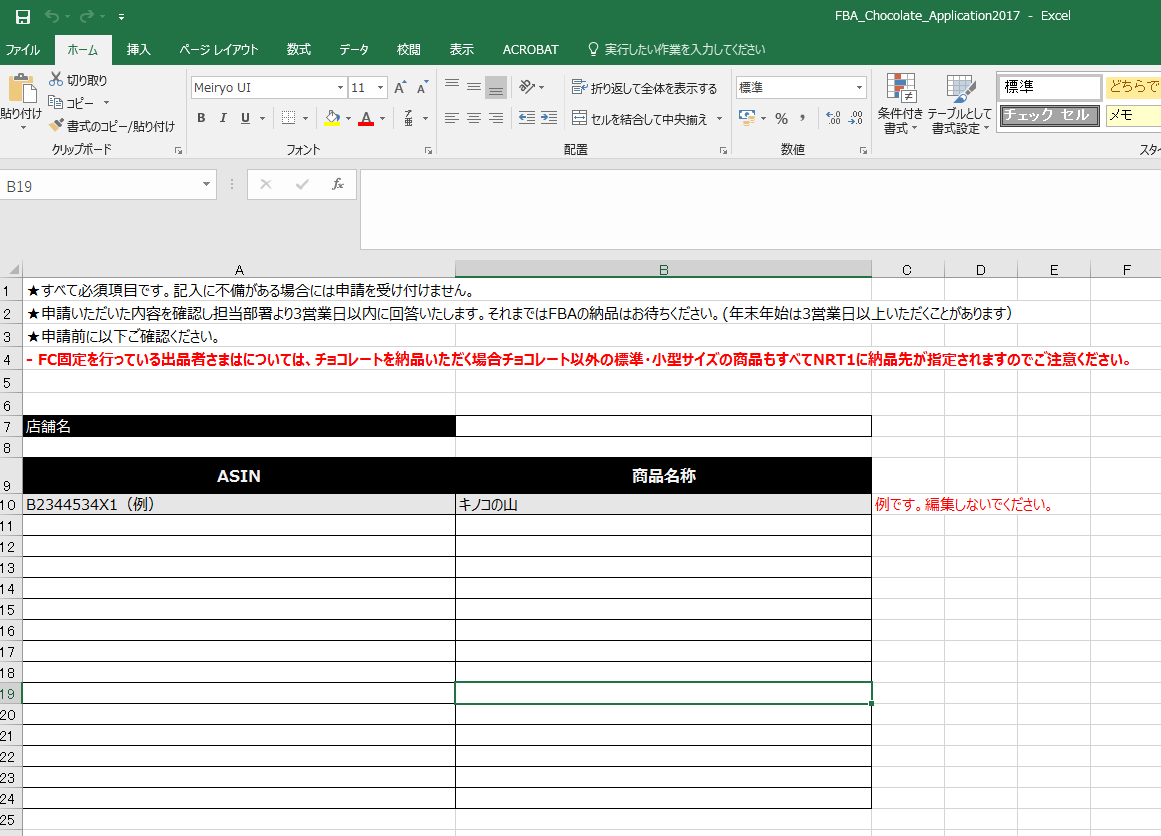
Task: Expand the number format dropdown showing 標準
Action: [859, 88]
